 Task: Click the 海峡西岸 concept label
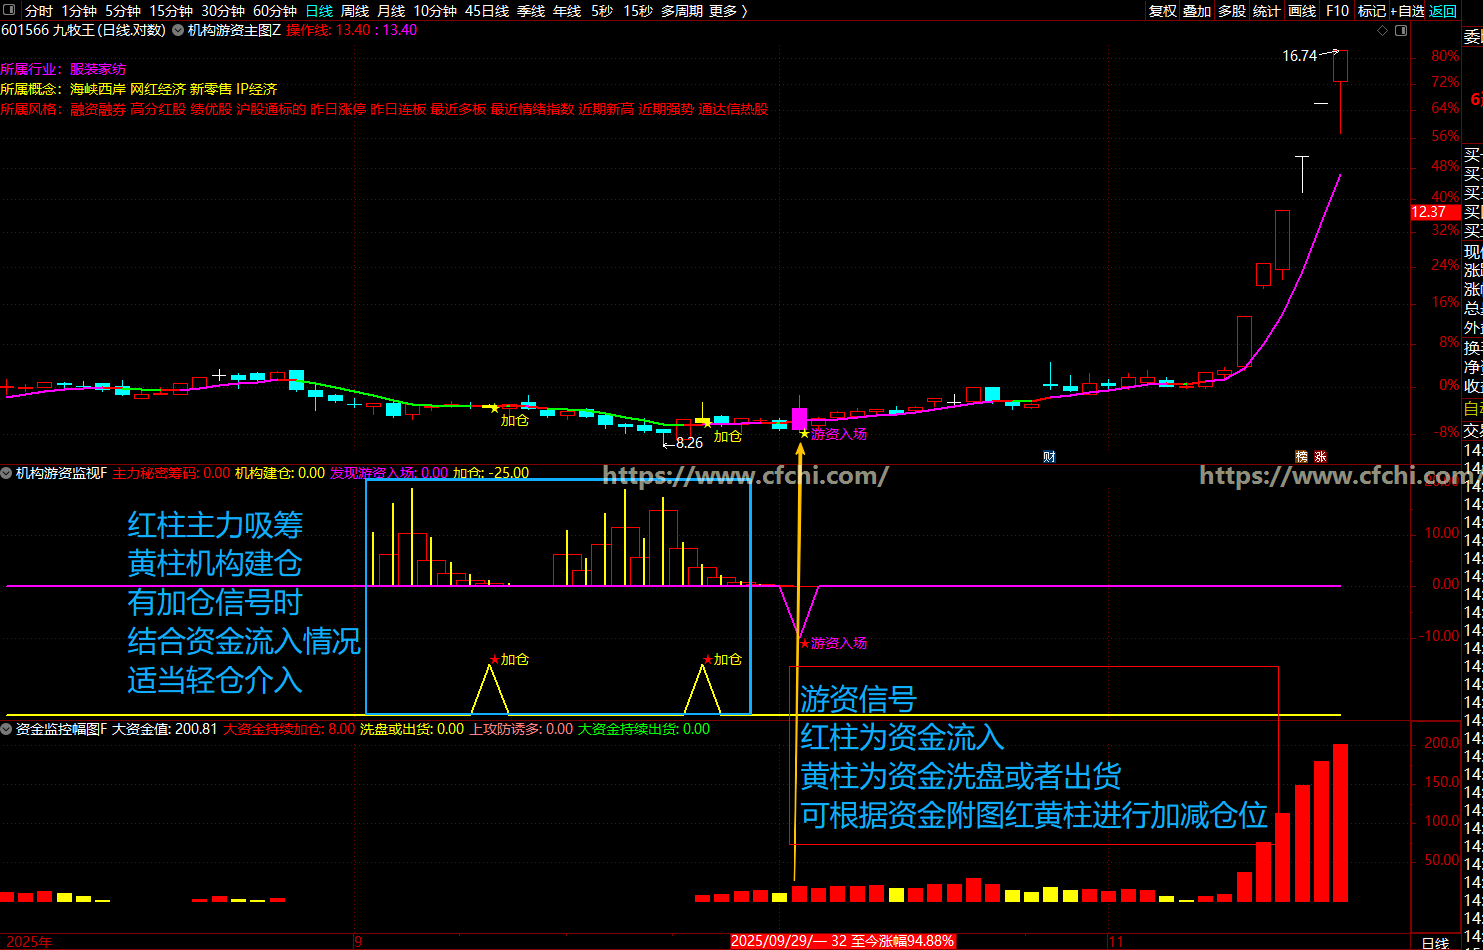pos(98,89)
